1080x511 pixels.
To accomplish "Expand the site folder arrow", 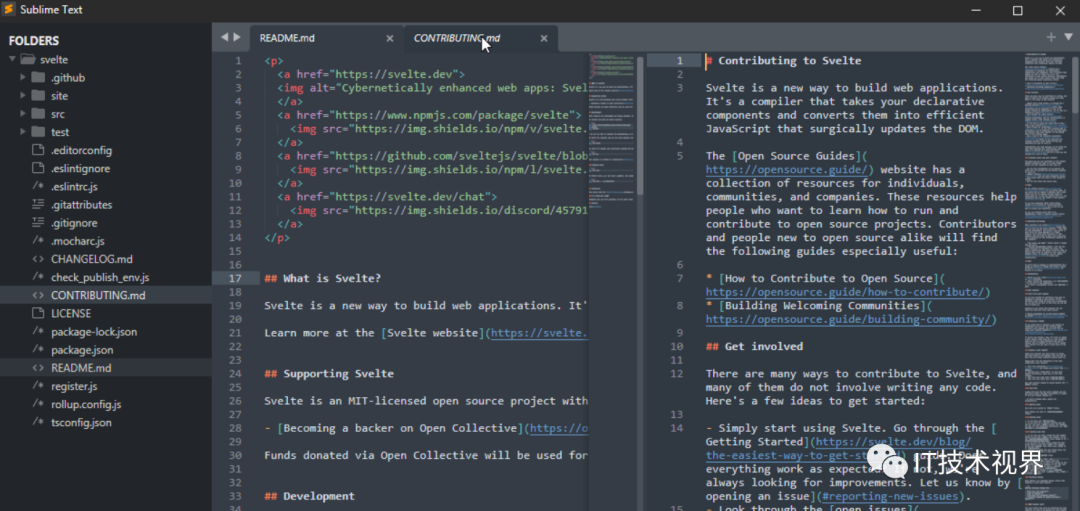I will (x=23, y=96).
